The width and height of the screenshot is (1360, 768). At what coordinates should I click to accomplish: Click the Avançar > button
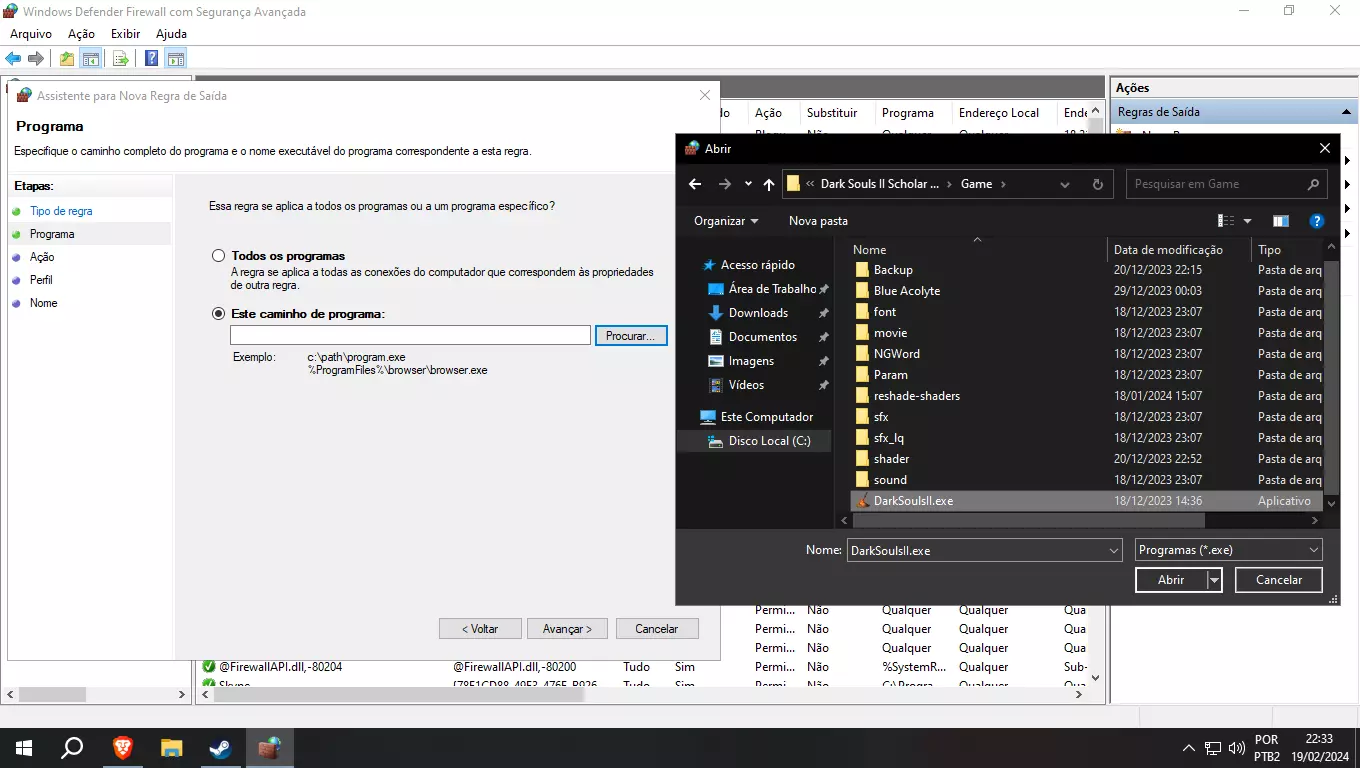tap(567, 629)
